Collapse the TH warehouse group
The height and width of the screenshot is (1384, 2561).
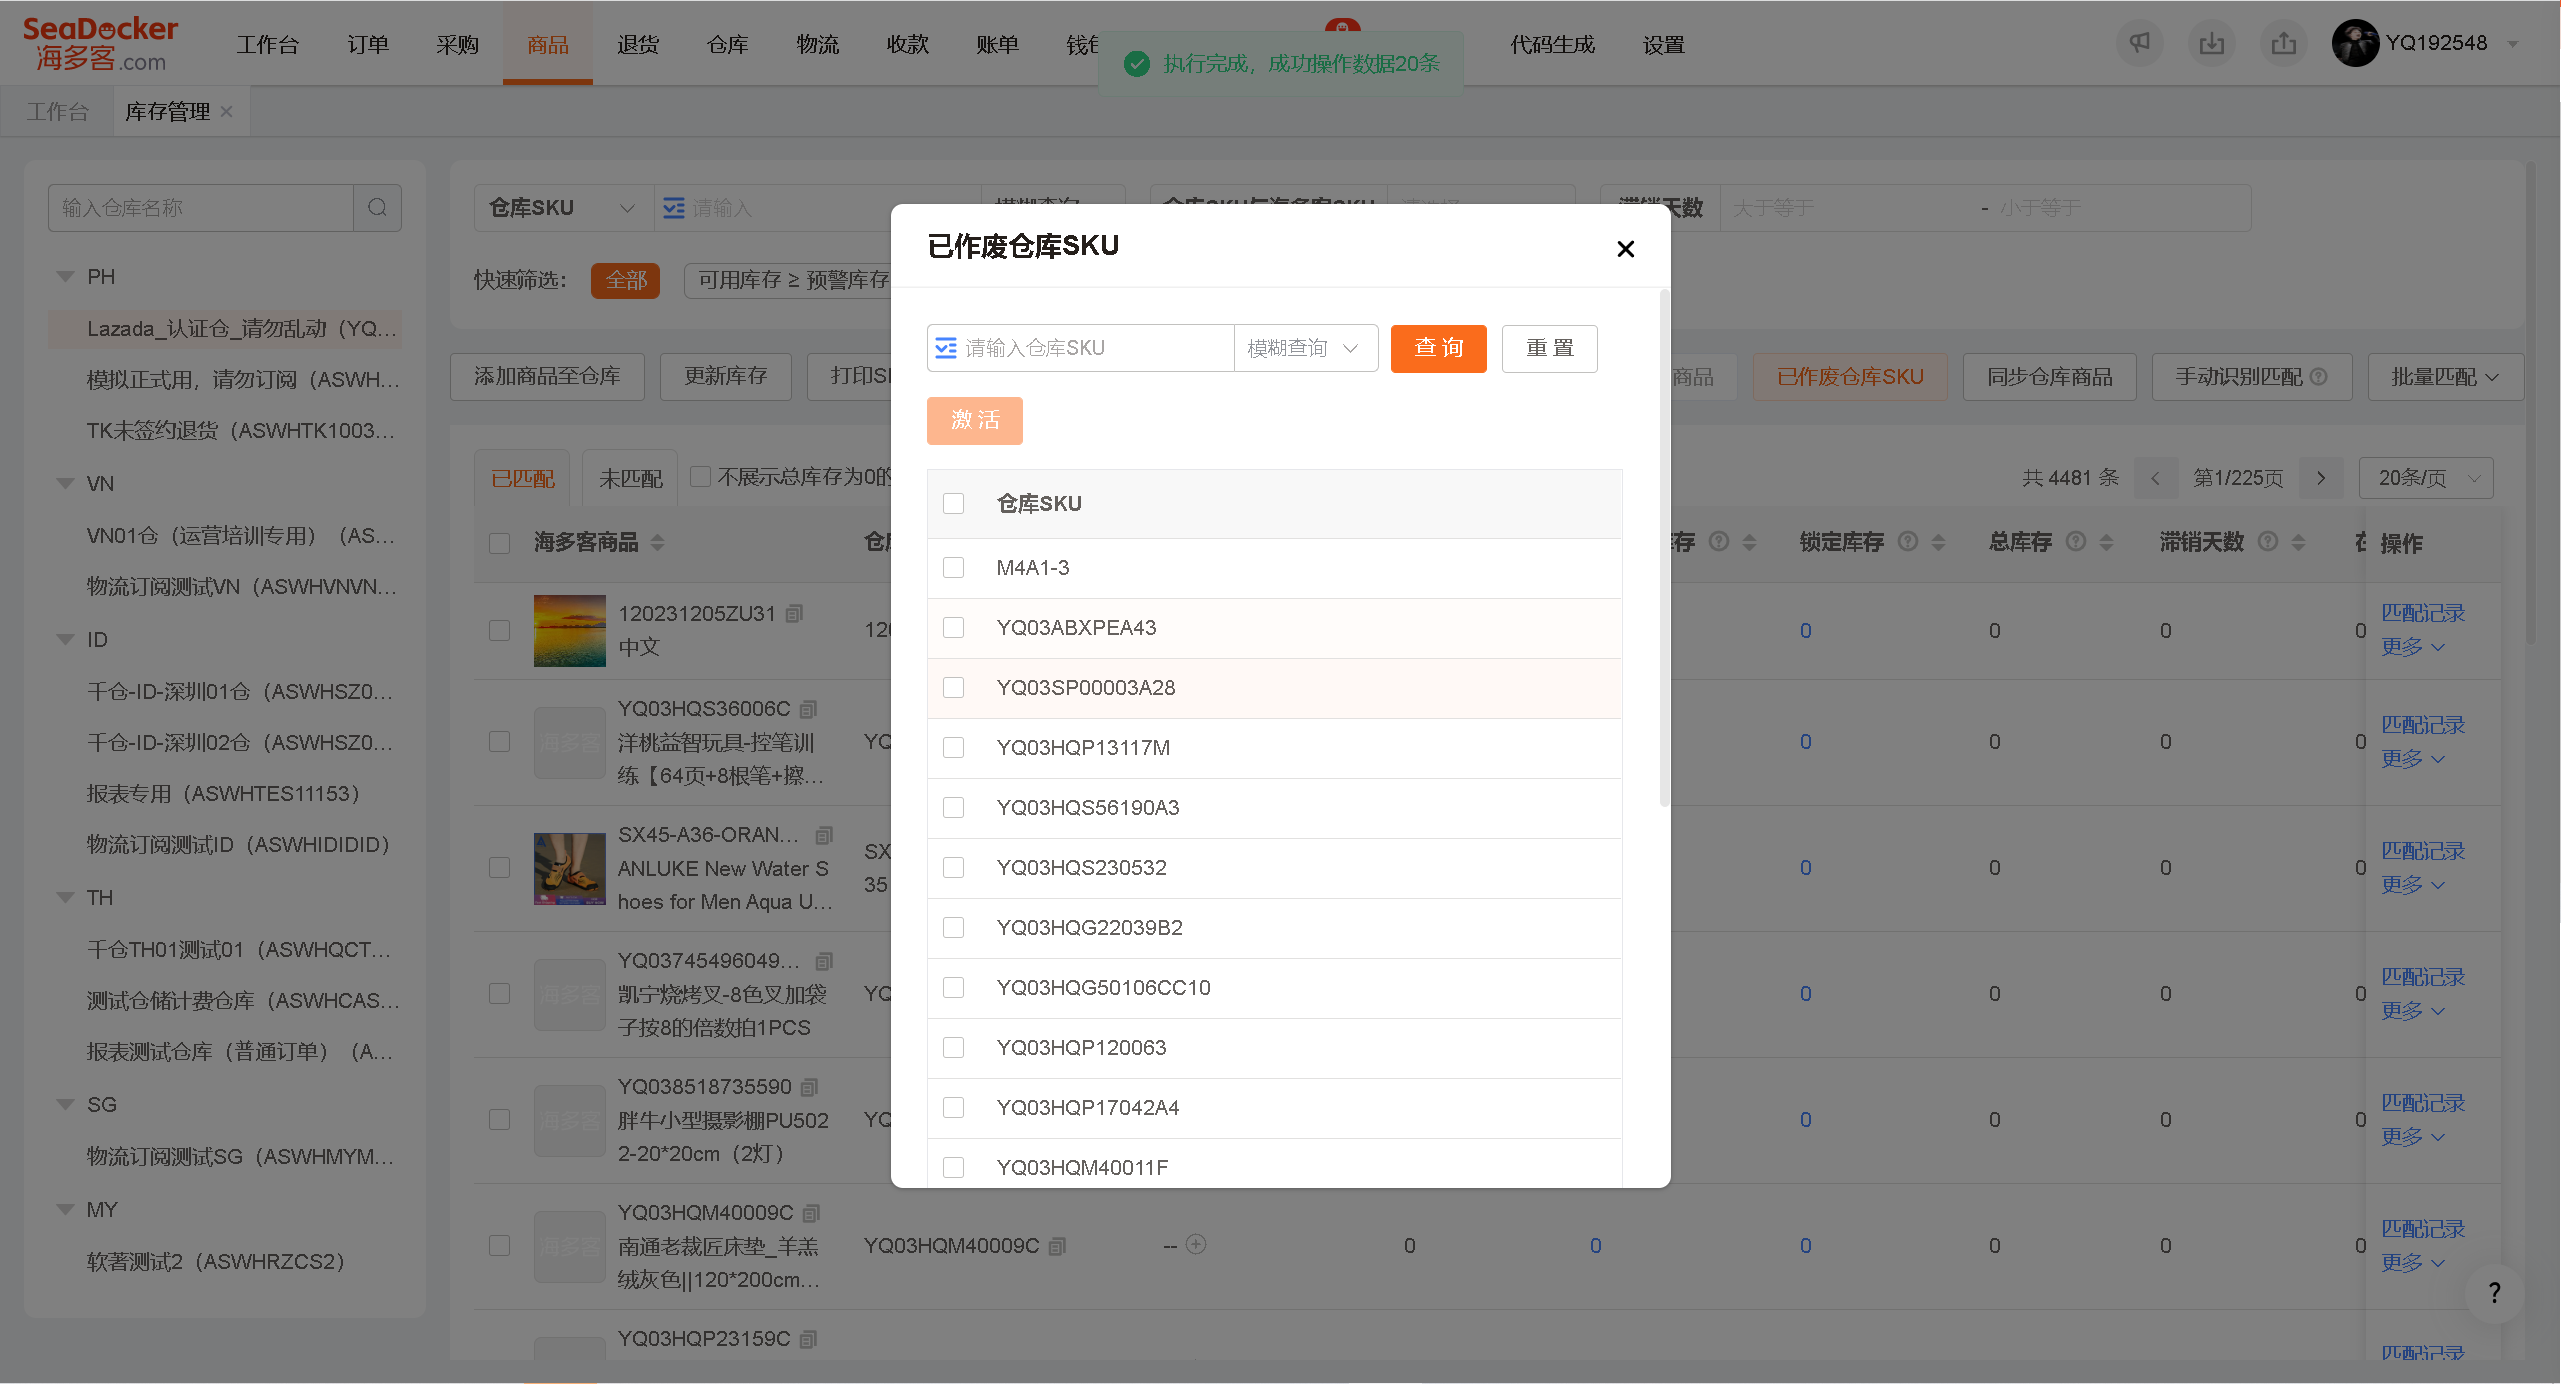[x=66, y=898]
